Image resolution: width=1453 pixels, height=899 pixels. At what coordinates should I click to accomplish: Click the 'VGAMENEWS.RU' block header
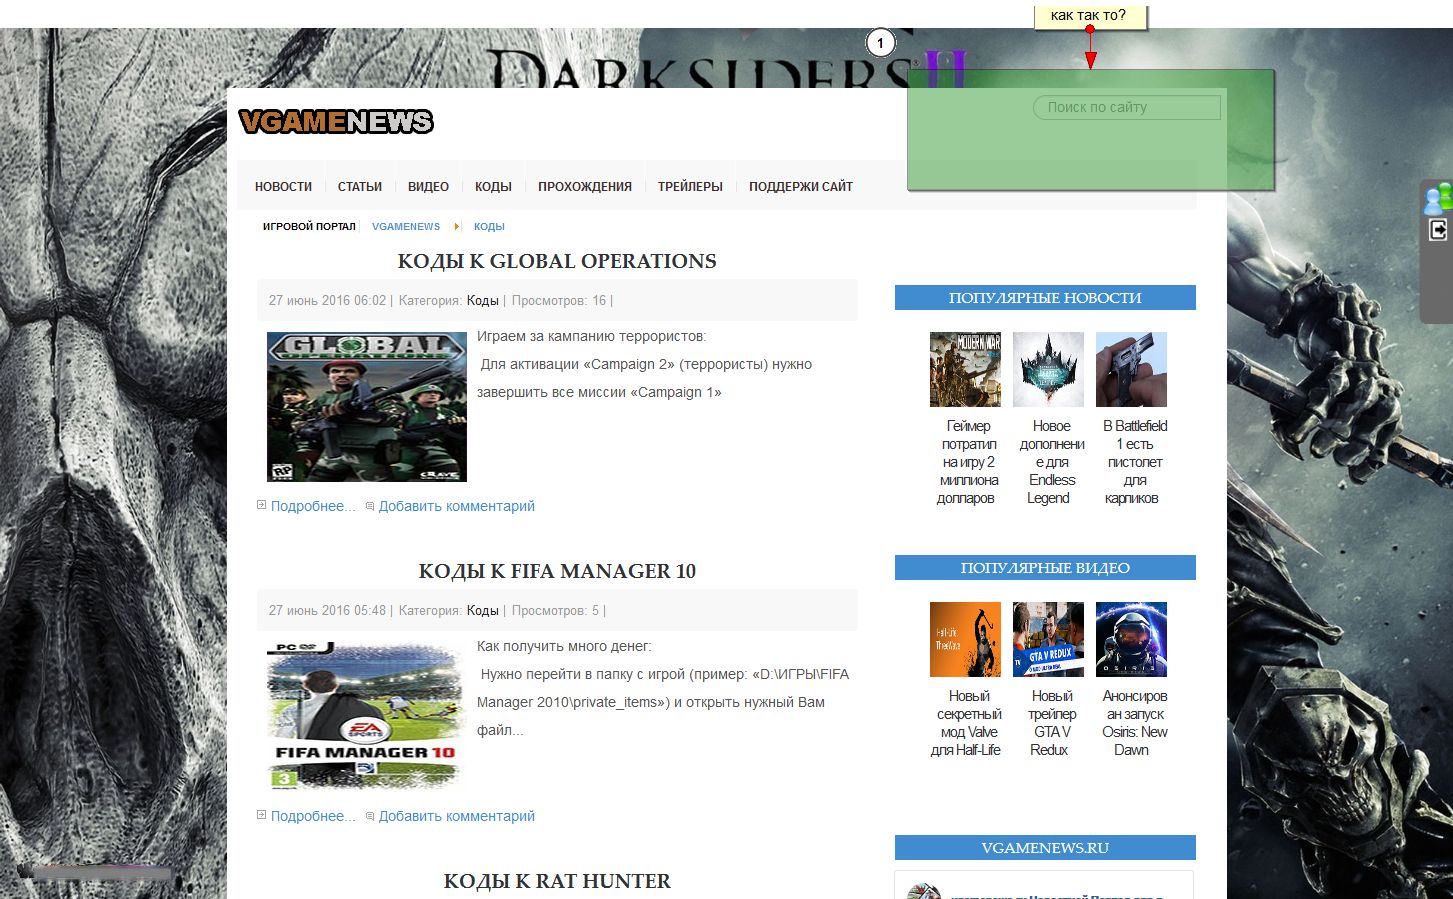pyautogui.click(x=1045, y=848)
